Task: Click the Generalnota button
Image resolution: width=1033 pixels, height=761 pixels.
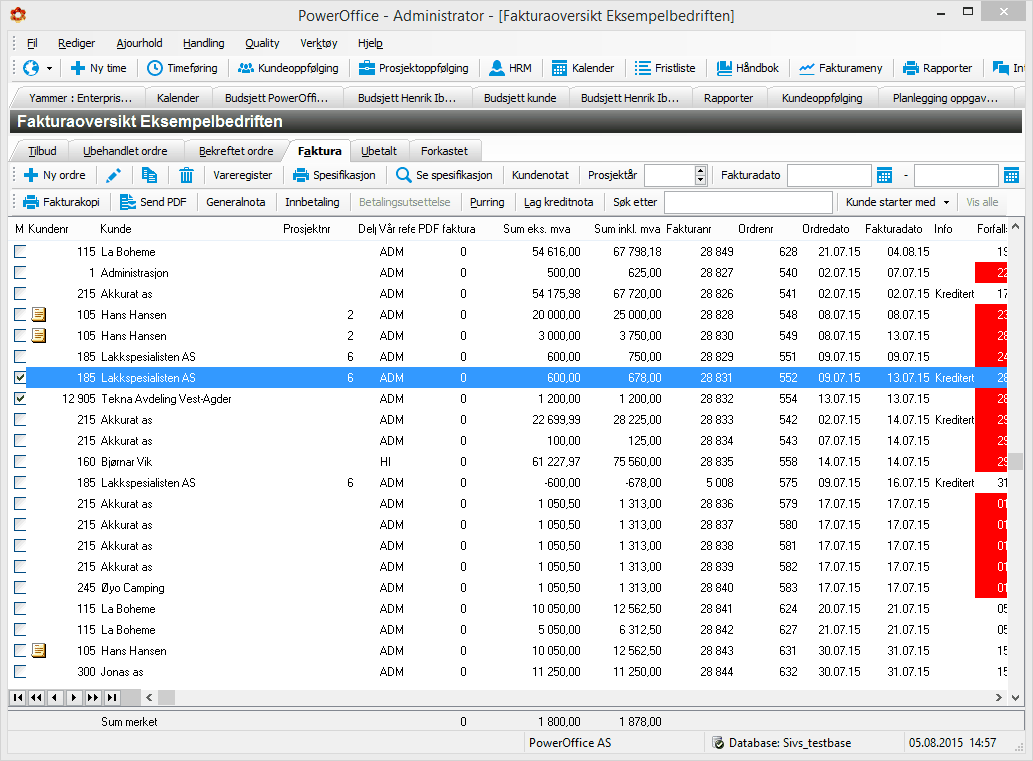Action: pyautogui.click(x=235, y=202)
